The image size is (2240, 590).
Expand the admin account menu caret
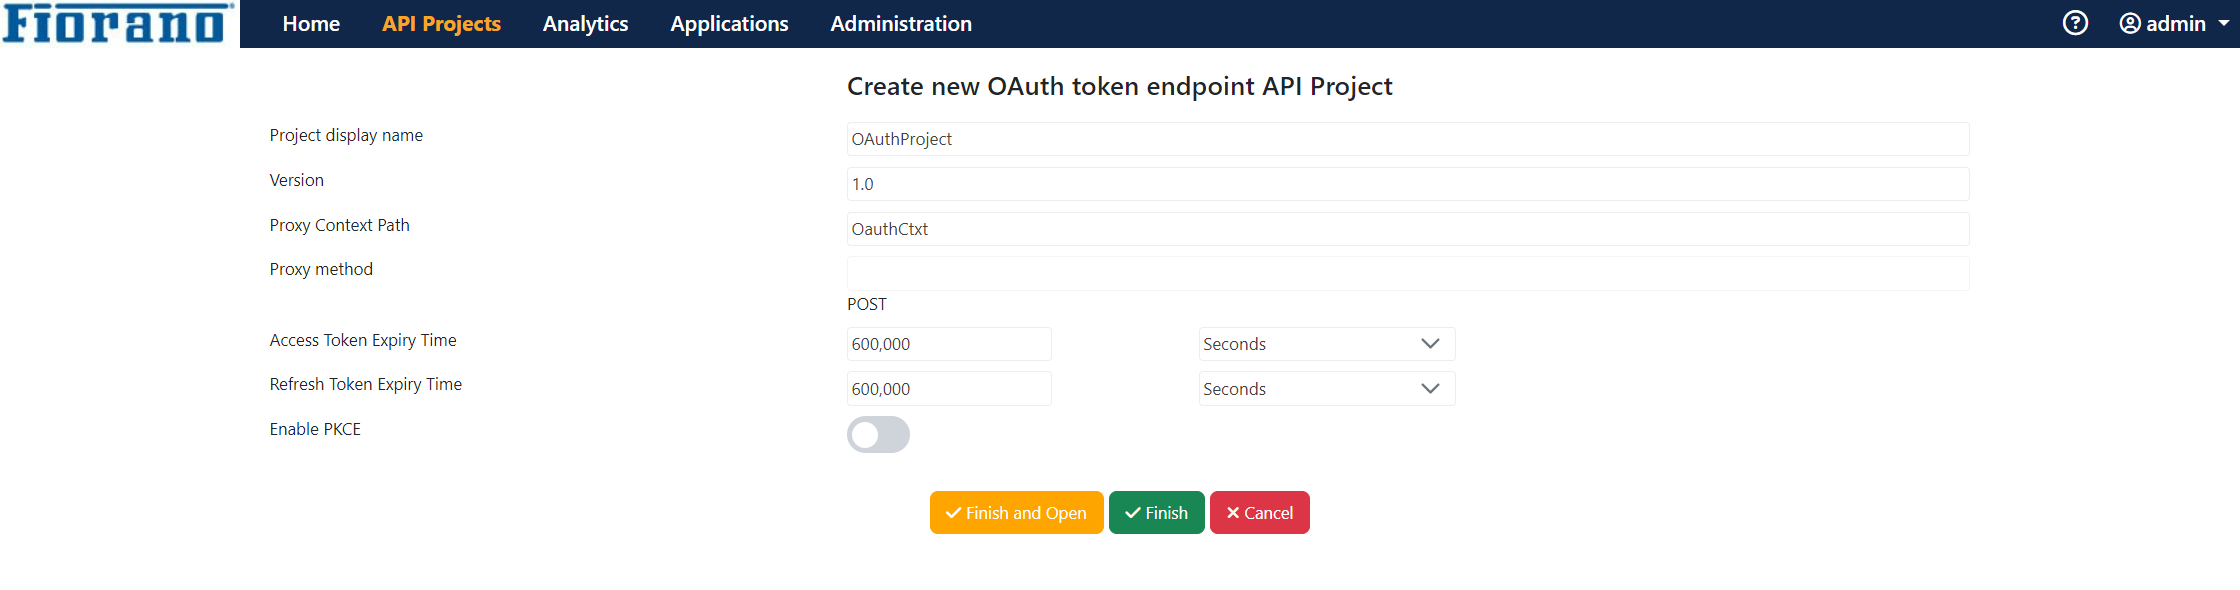pos(2223,23)
